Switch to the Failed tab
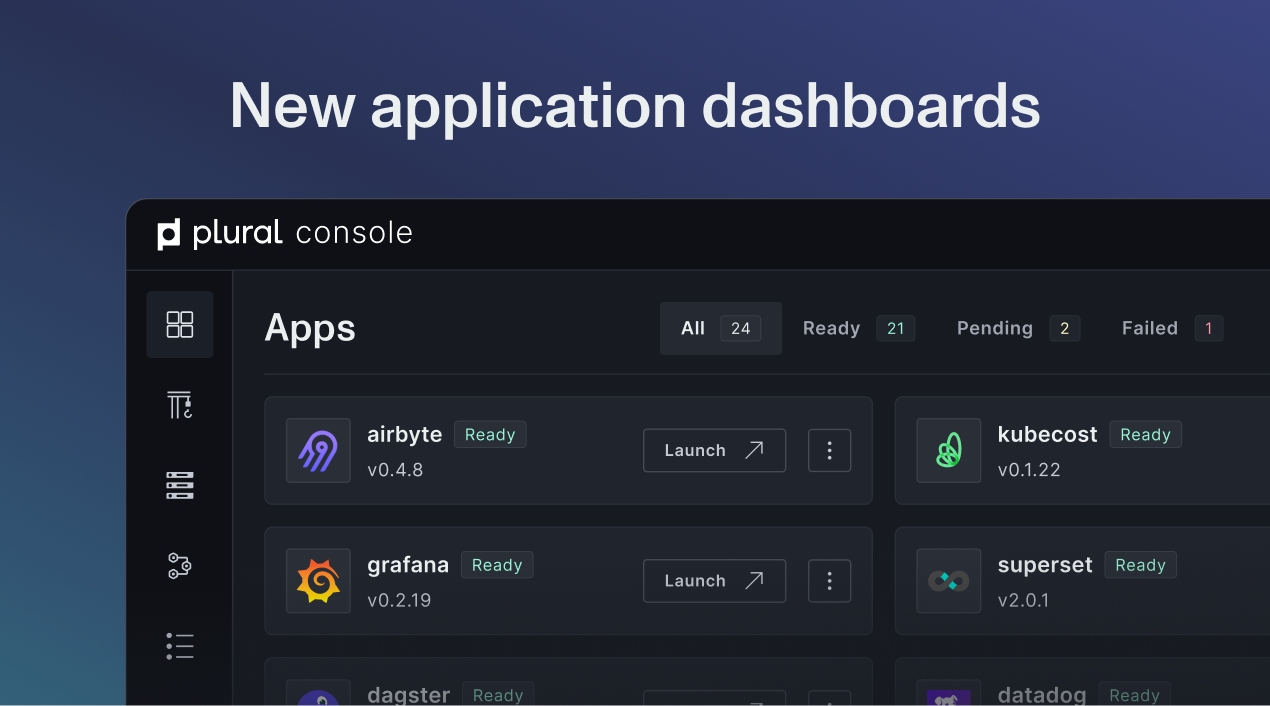 pyautogui.click(x=1172, y=328)
